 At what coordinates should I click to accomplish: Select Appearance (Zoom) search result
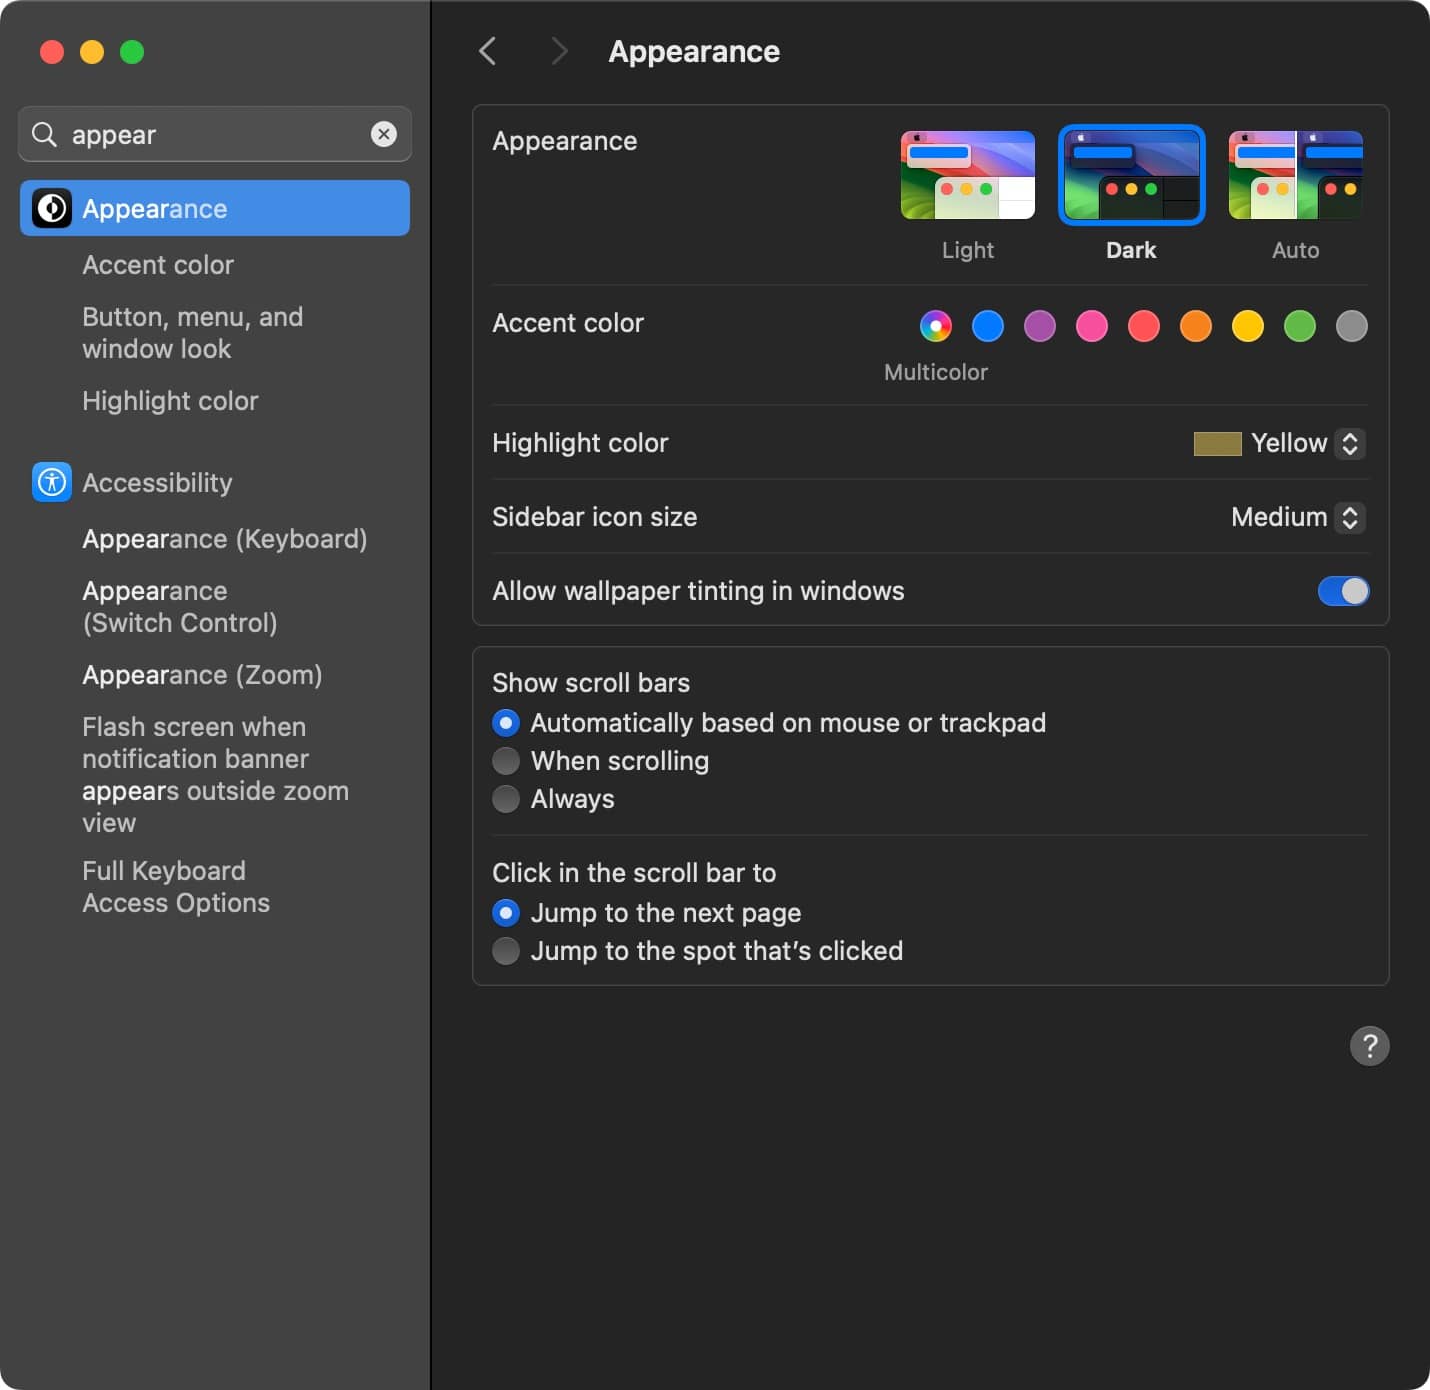[x=202, y=675]
